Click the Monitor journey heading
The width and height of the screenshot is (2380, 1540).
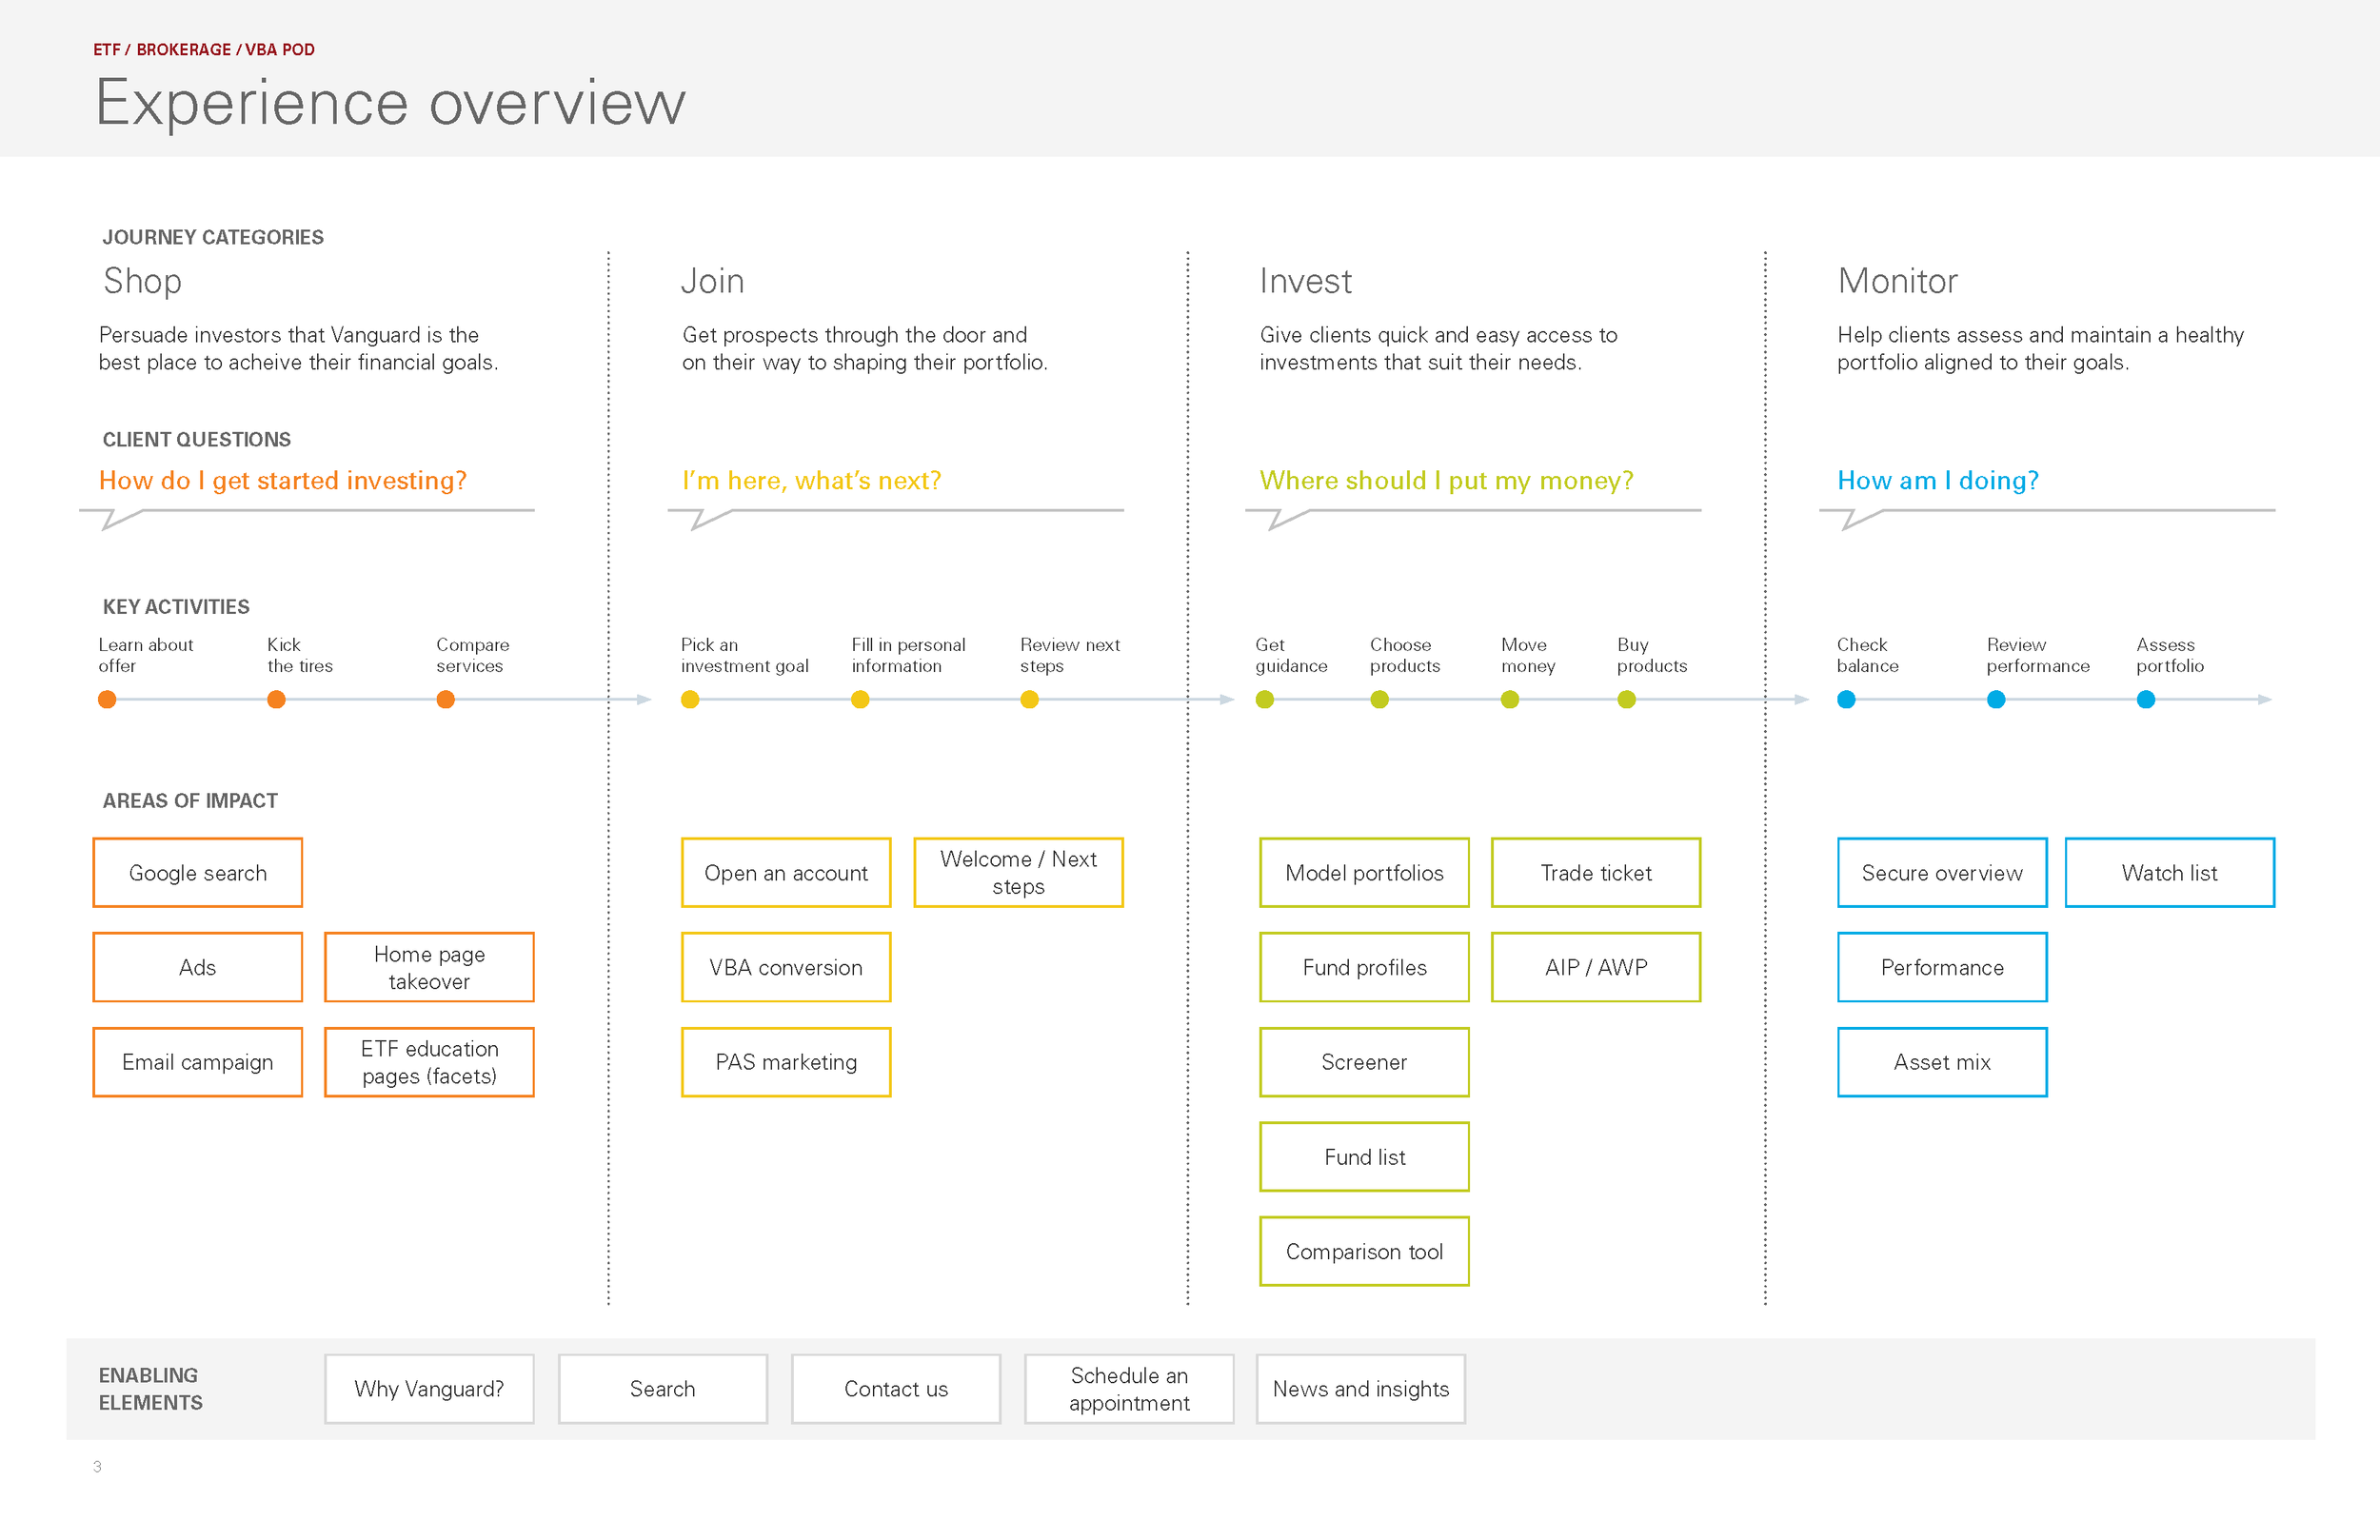tap(1898, 281)
